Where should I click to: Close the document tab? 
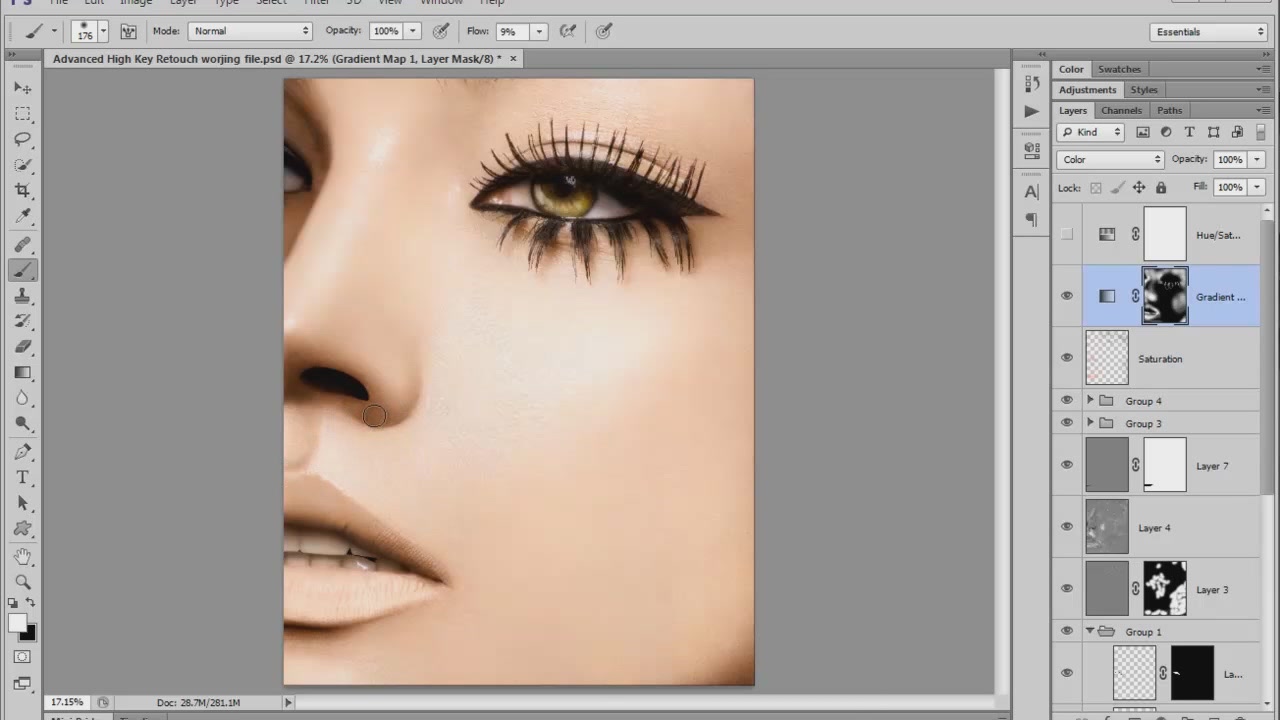pyautogui.click(x=513, y=59)
